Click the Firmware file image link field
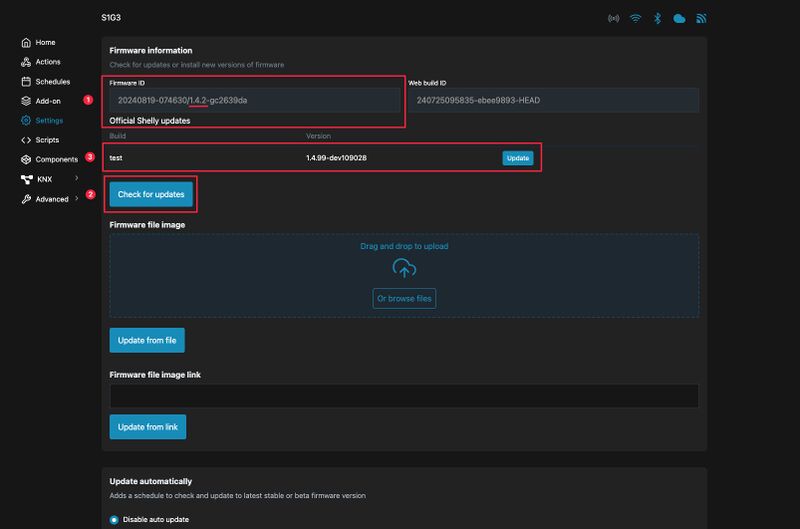 [404, 396]
